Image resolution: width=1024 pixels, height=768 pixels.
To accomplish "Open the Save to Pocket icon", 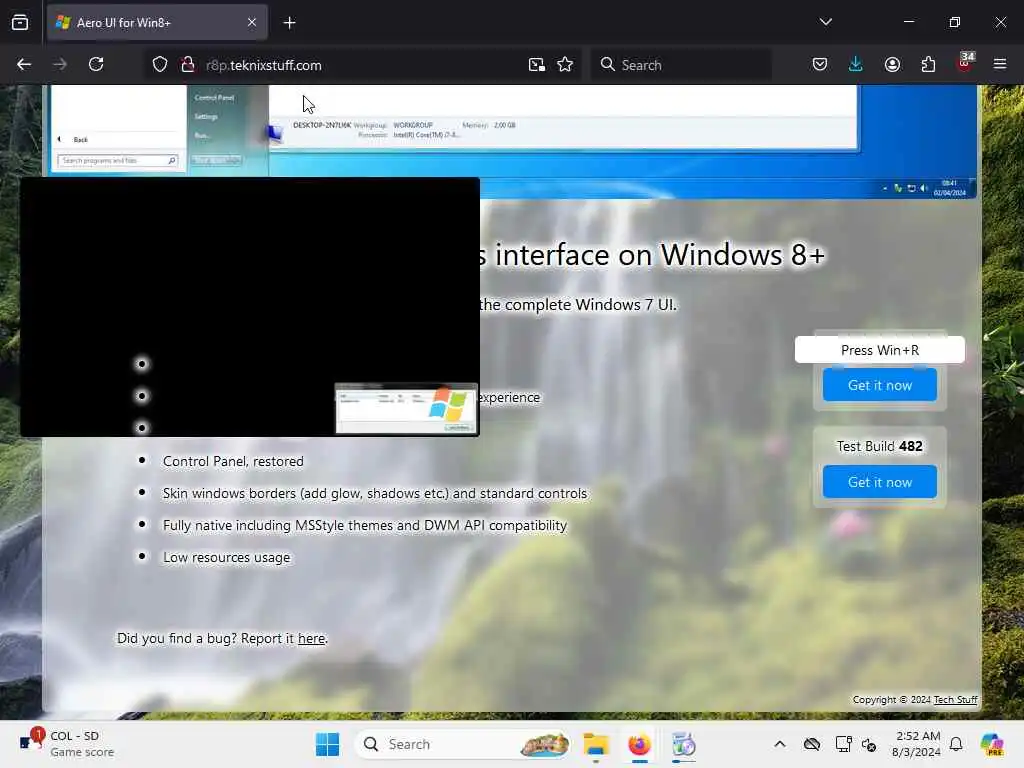I will click(820, 64).
